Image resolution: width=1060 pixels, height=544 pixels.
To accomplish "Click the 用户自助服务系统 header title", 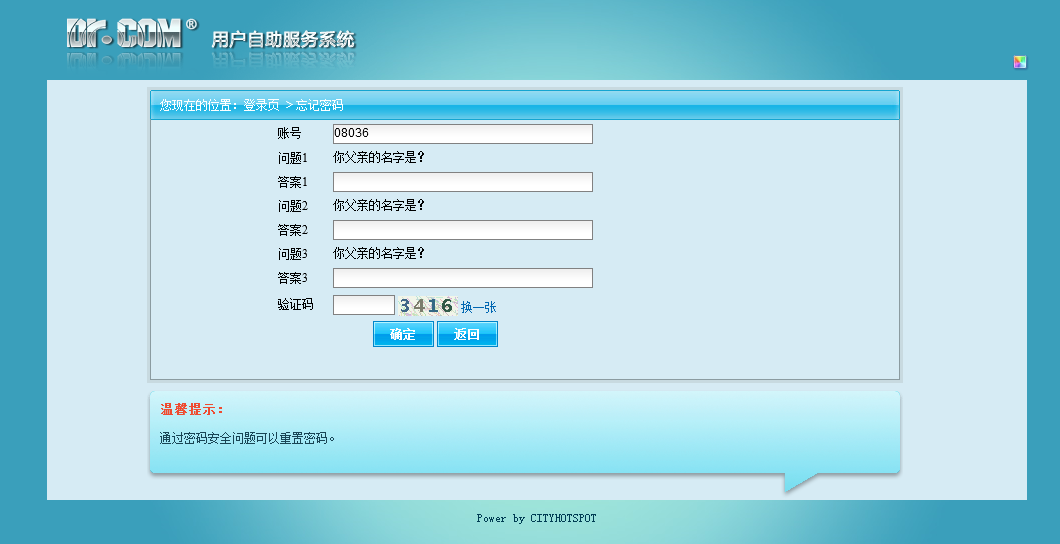I will click(283, 40).
